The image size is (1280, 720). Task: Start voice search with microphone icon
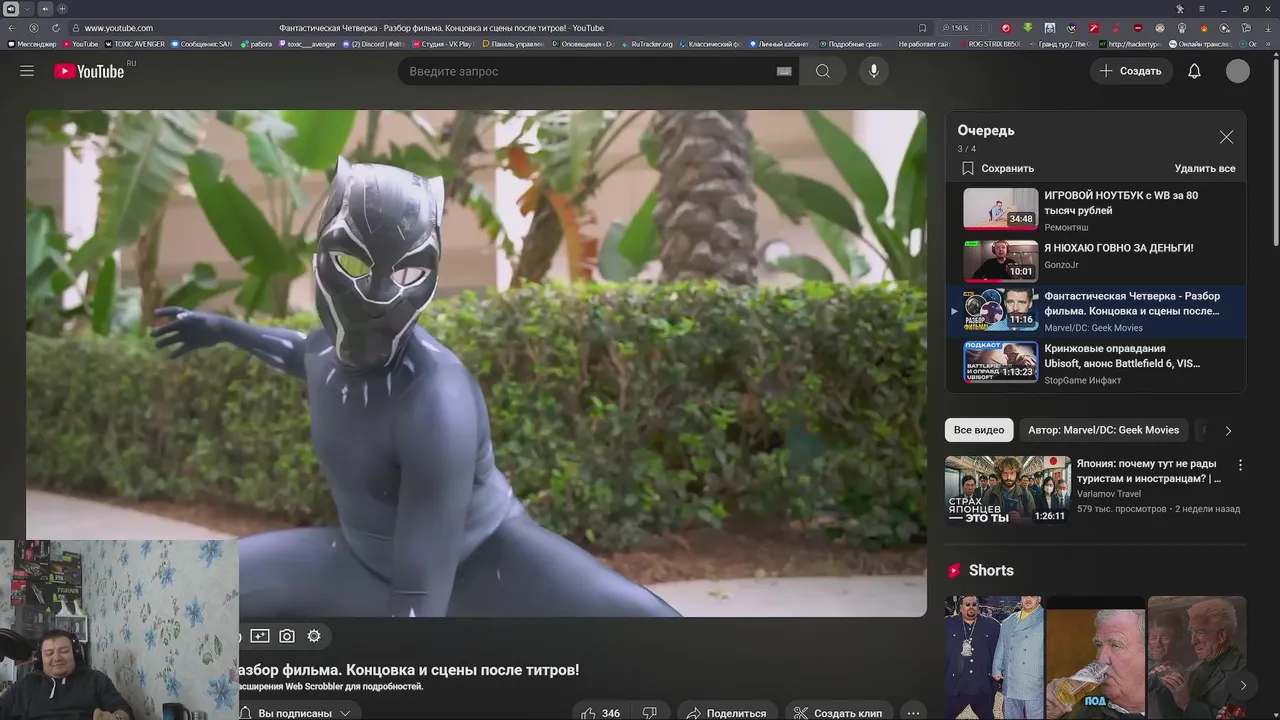874,71
